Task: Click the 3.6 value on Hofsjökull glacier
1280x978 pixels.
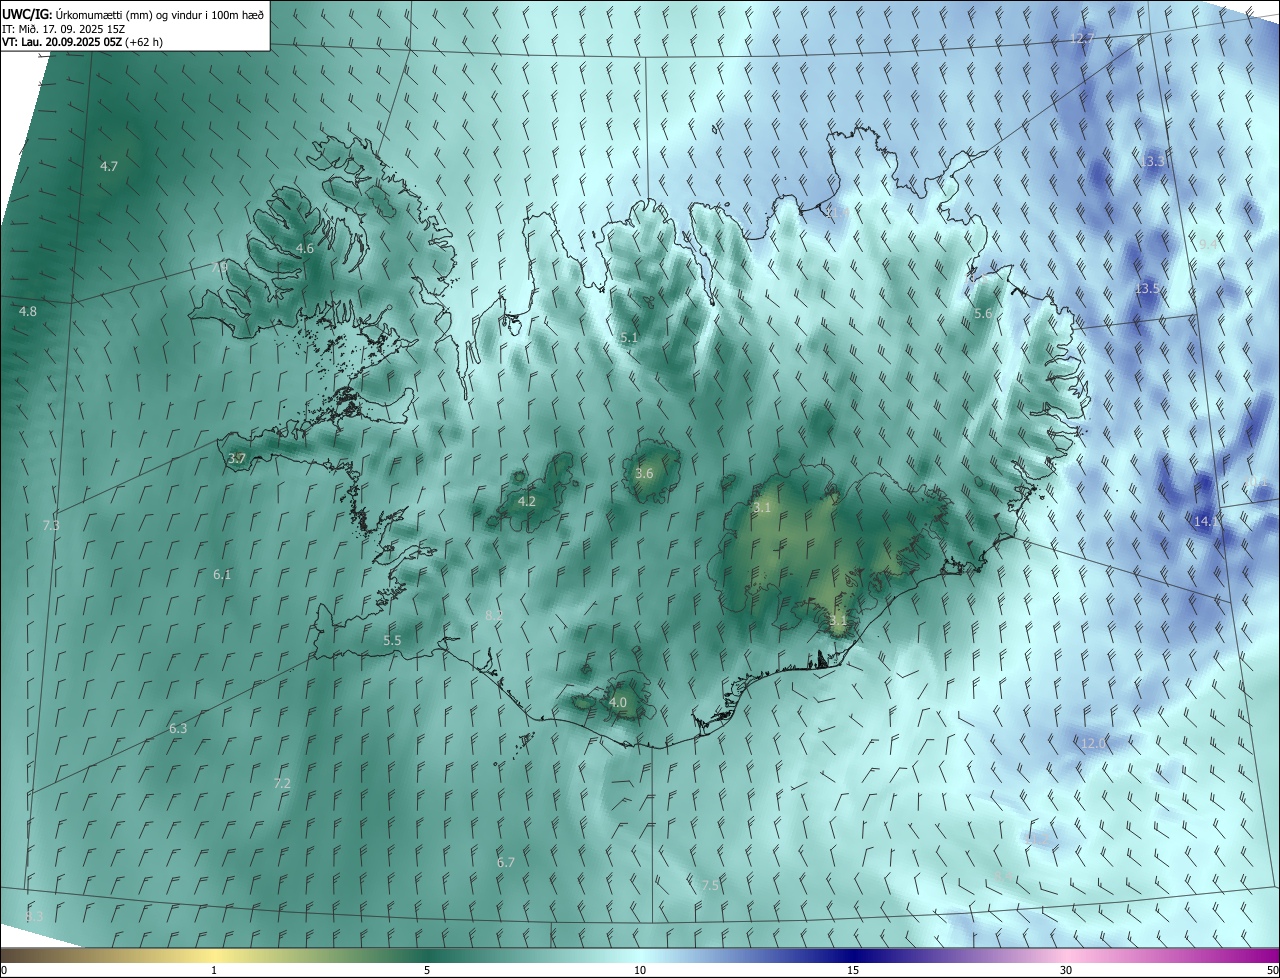Action: pos(644,473)
